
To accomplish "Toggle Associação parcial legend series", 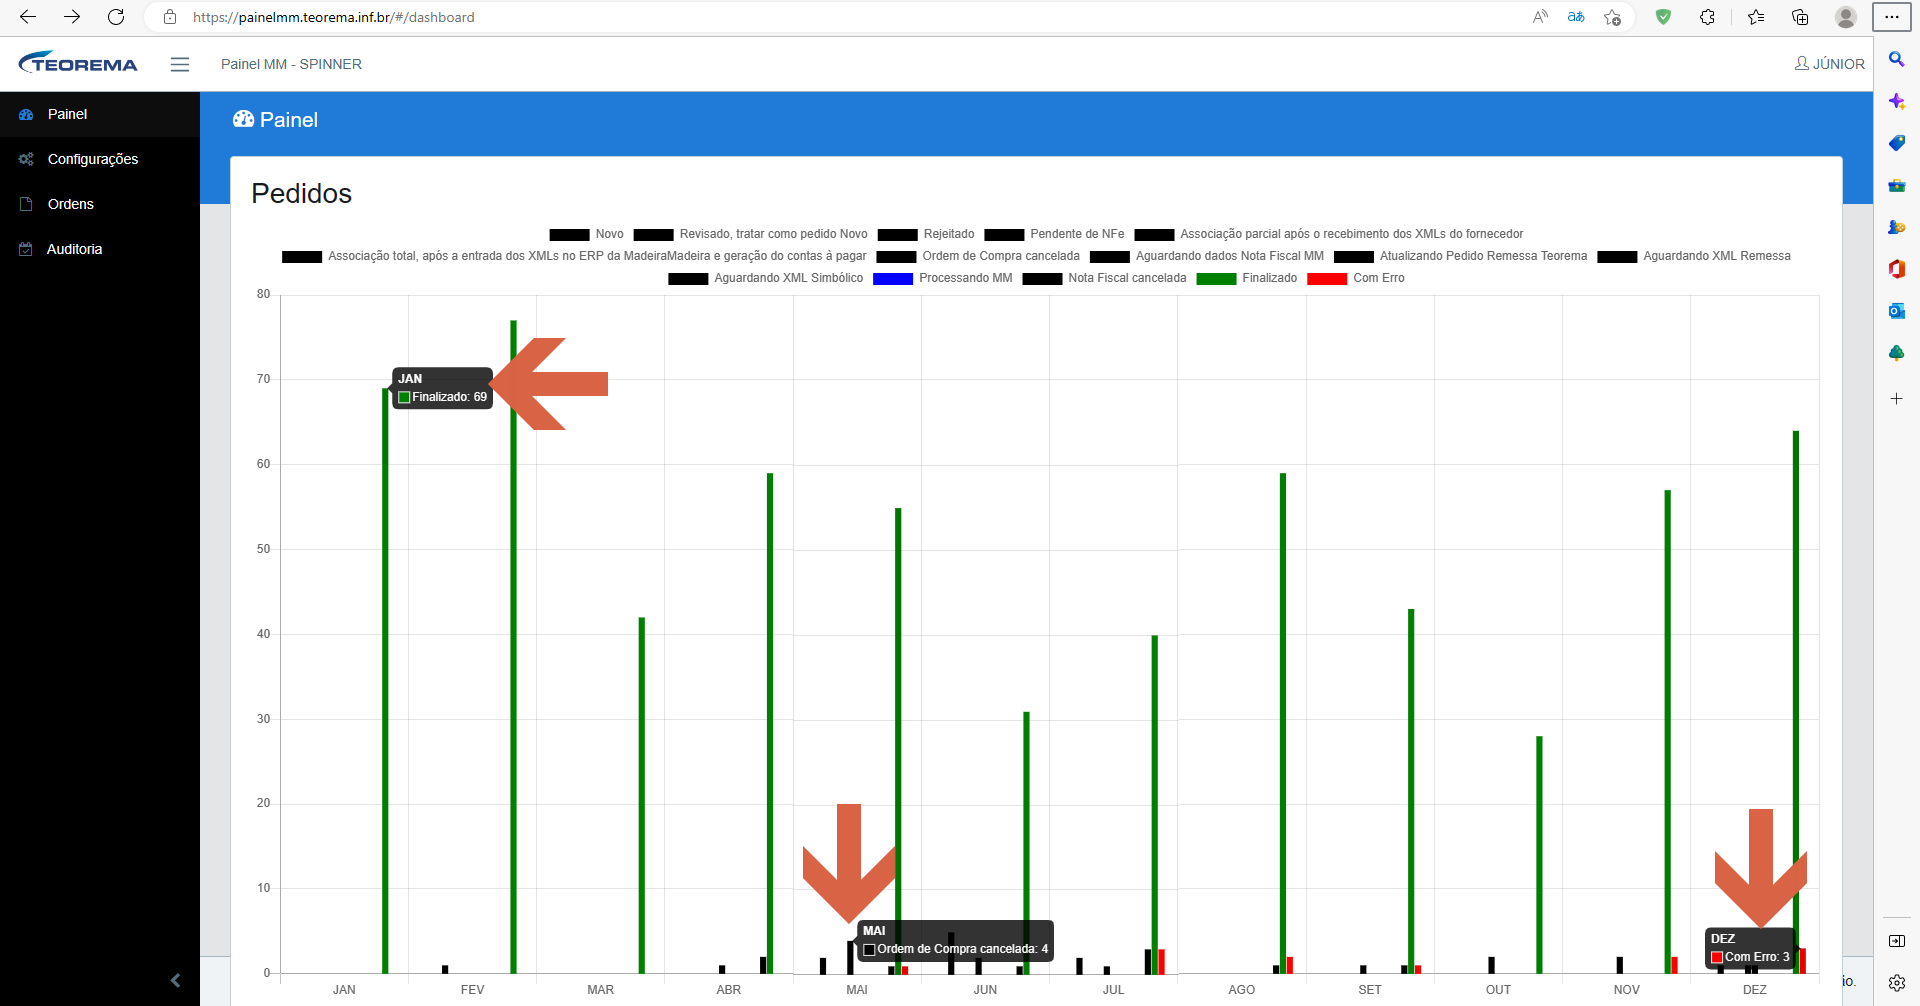I will (x=1329, y=234).
